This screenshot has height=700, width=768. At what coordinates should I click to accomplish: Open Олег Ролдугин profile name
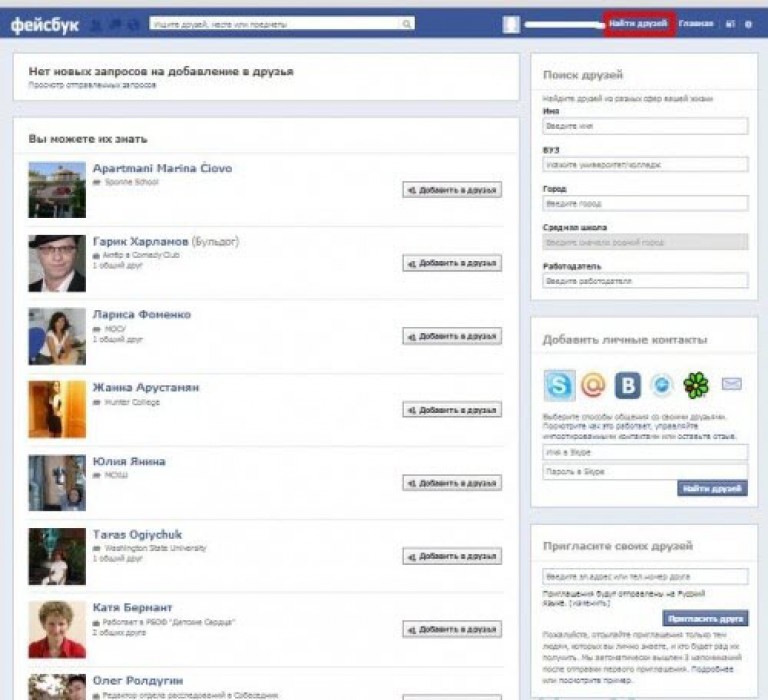pos(138,680)
